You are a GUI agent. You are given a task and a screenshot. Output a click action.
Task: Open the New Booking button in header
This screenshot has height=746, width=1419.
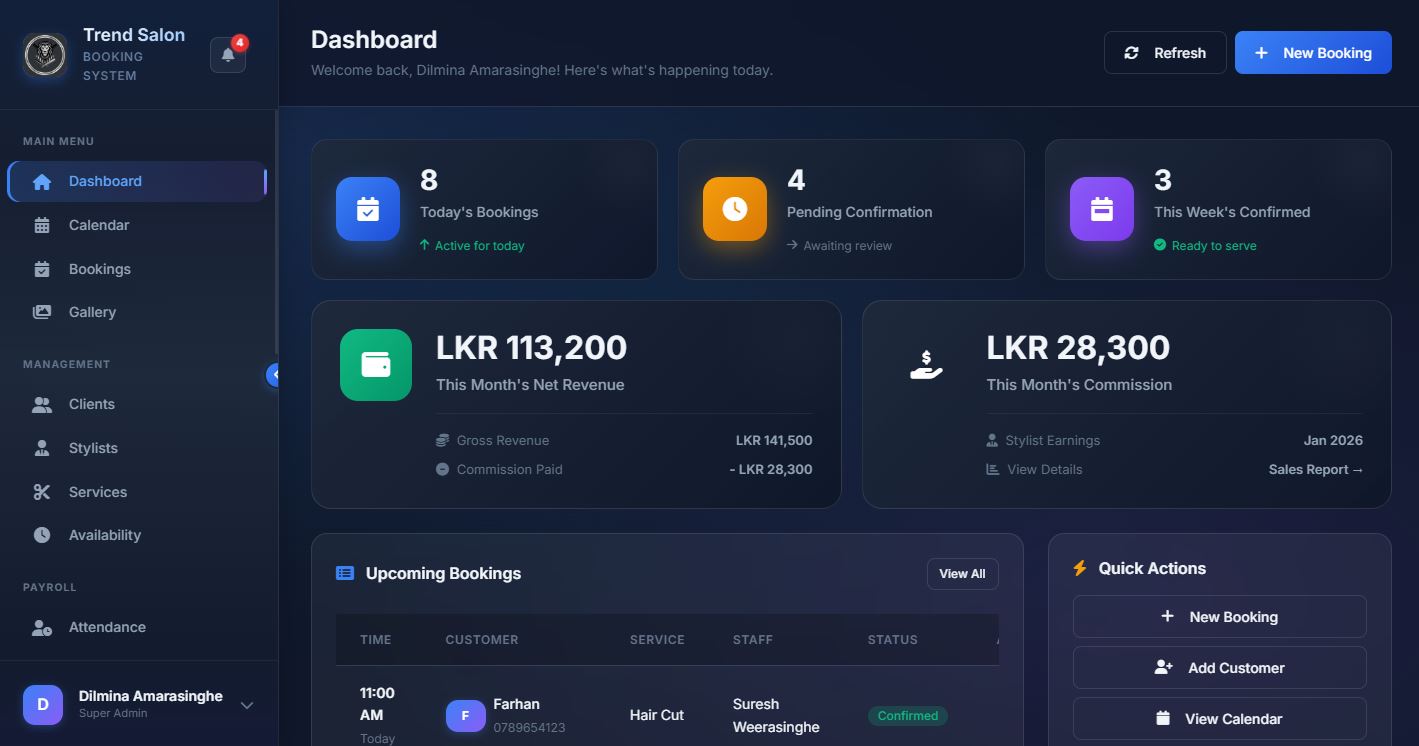[1312, 52]
